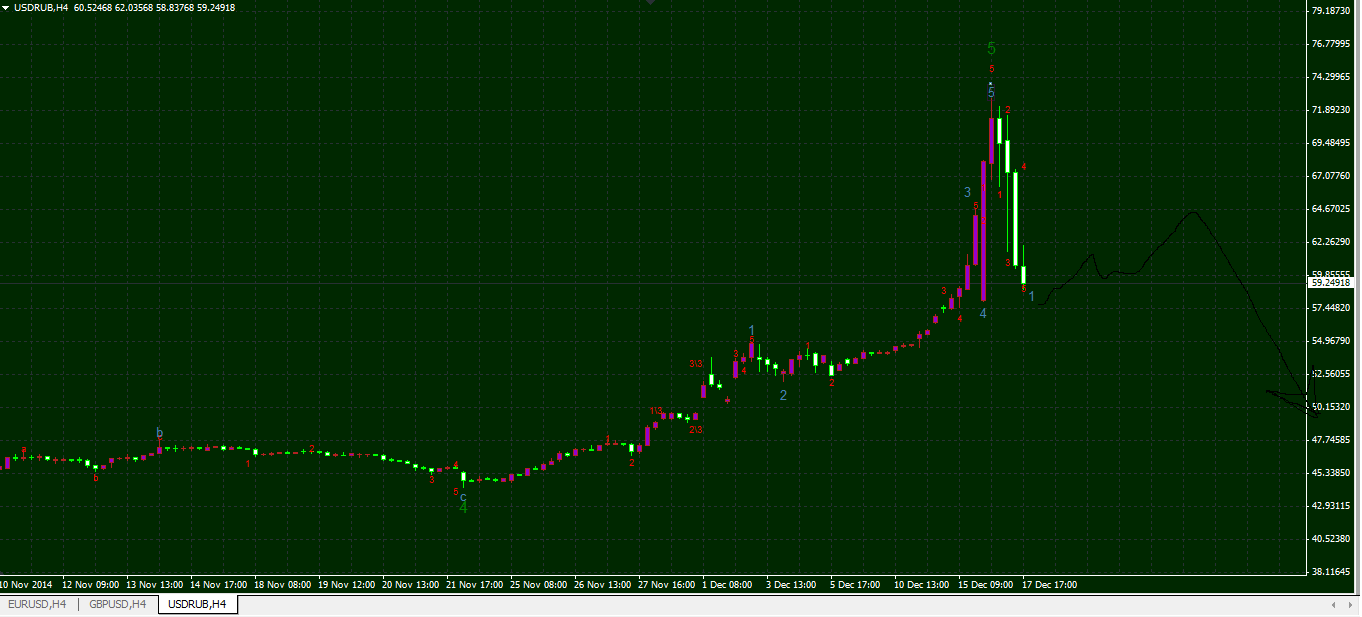Select the wave b label on chart
1362x617 pixels.
[159, 433]
